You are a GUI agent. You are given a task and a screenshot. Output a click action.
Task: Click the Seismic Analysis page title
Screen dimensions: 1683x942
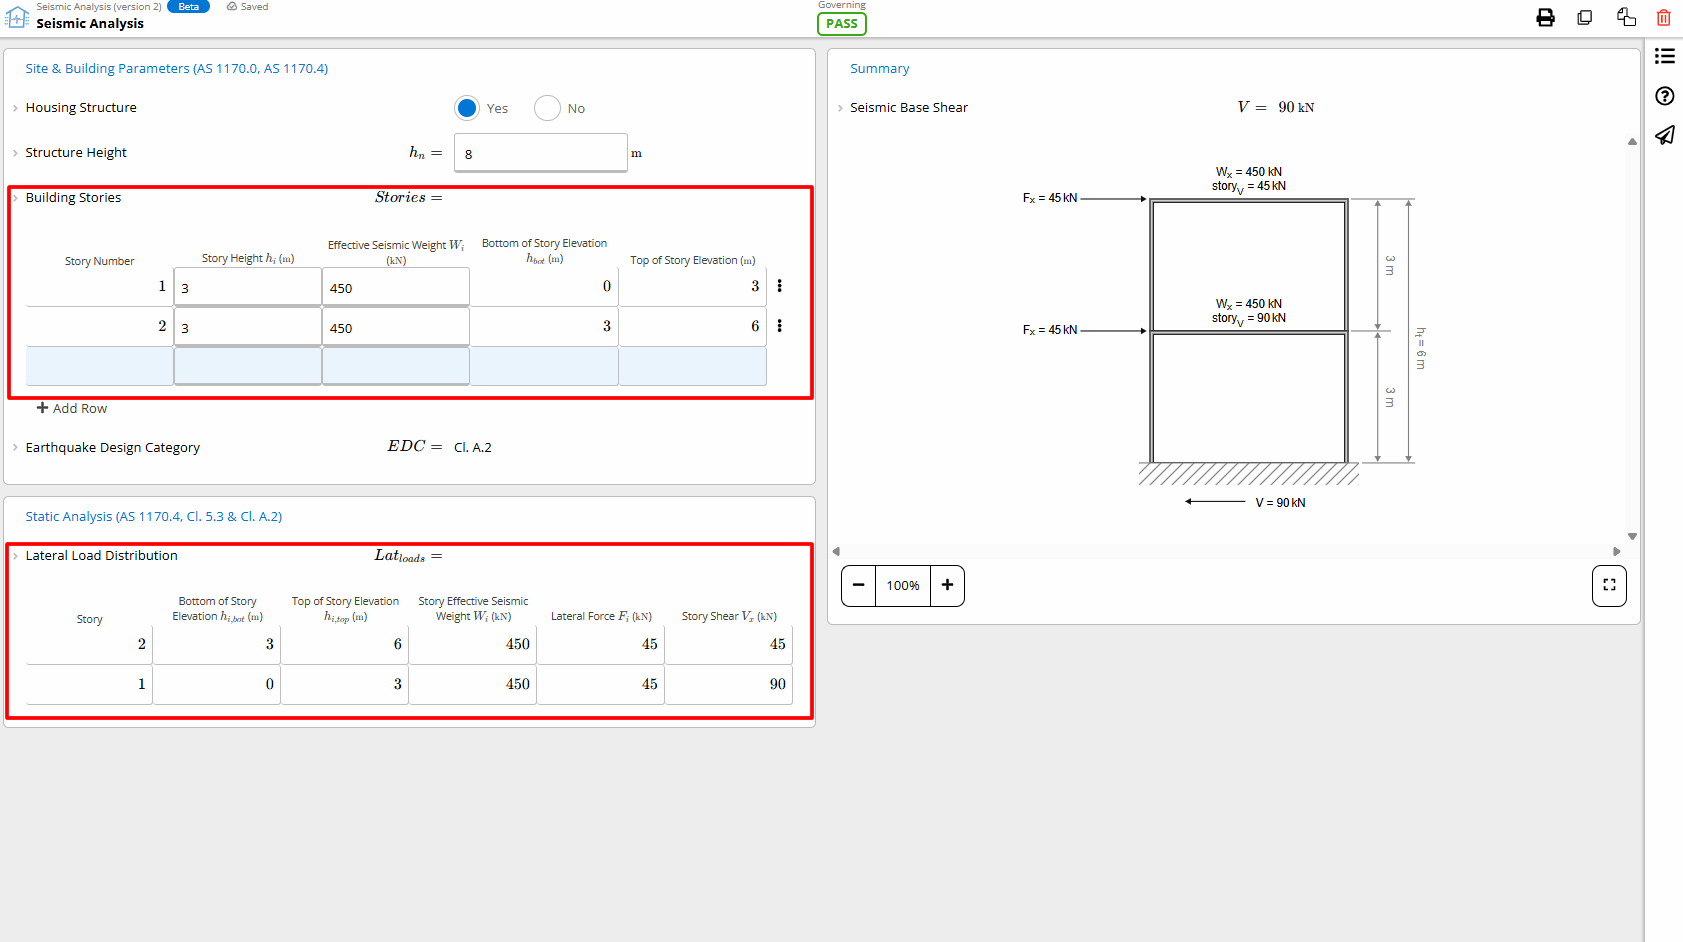tap(90, 23)
